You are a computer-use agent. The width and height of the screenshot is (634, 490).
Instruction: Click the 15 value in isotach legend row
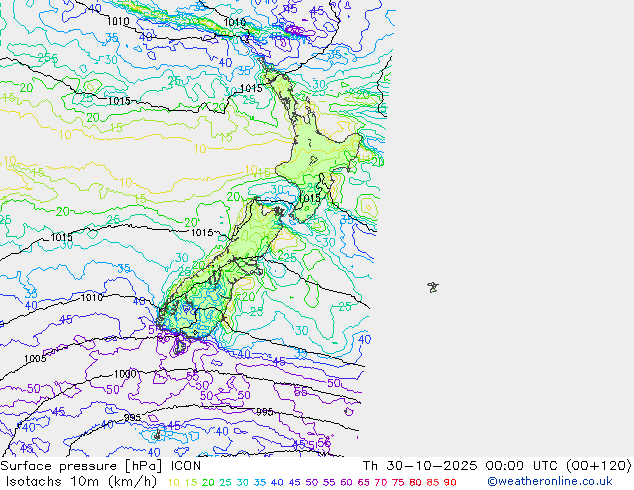point(191,482)
